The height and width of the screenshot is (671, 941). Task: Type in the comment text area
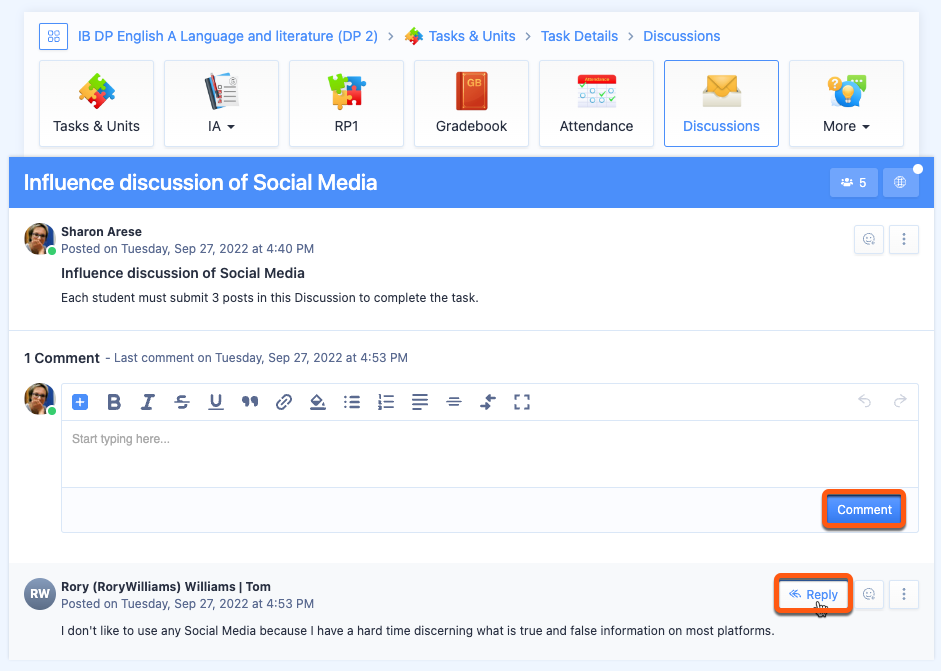click(489, 453)
